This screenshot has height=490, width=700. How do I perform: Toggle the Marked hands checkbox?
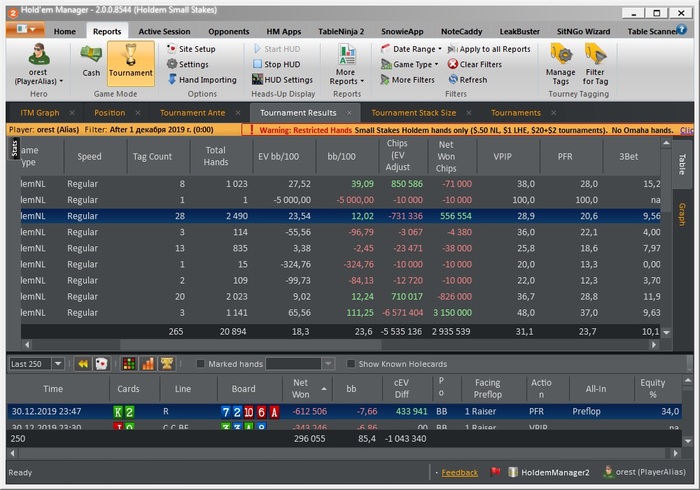click(200, 364)
